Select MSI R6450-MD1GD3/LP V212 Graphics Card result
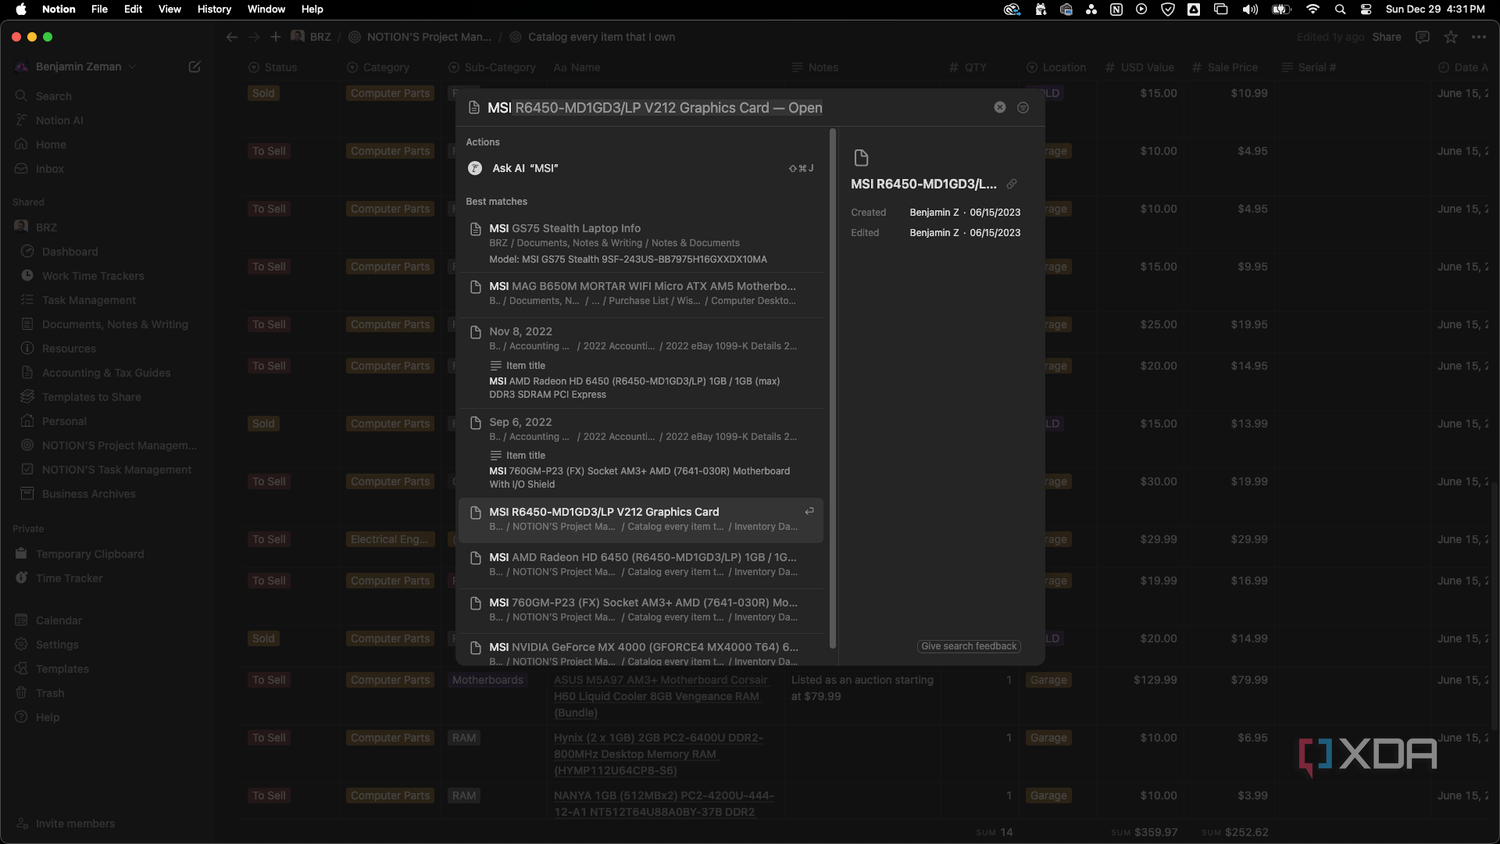1500x844 pixels. tap(640, 519)
